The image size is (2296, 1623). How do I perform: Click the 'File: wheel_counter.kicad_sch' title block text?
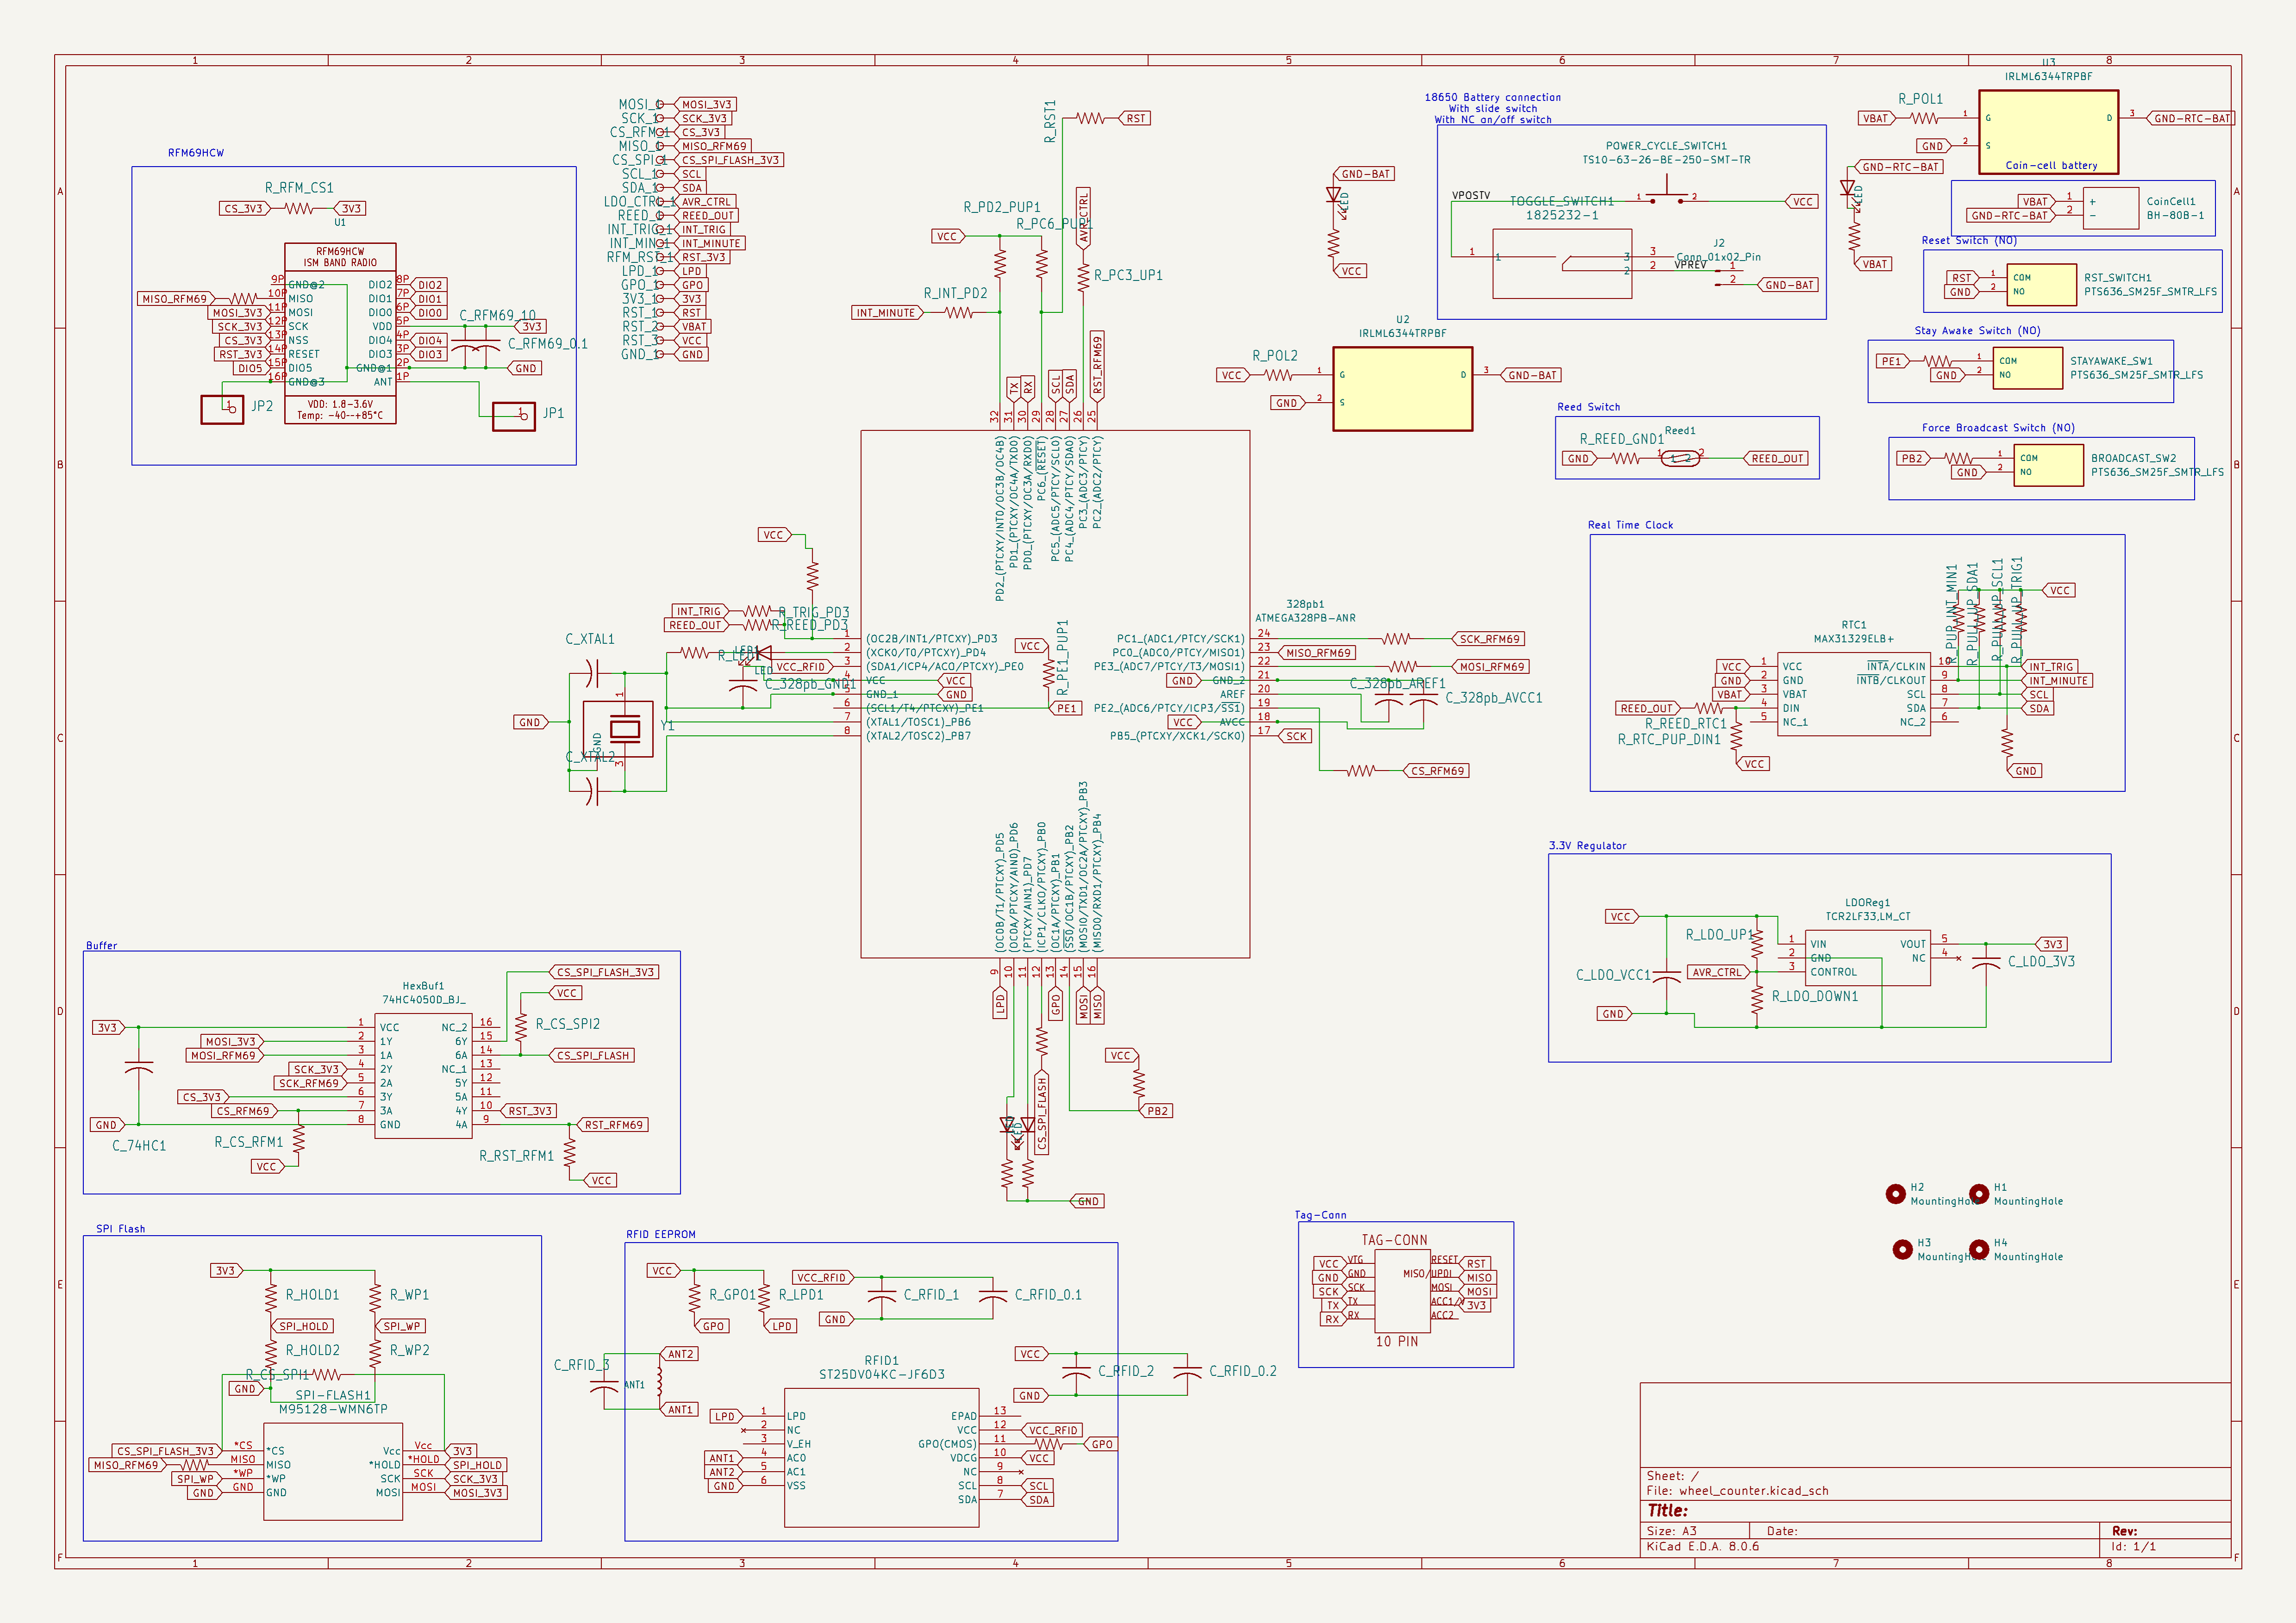click(x=1737, y=1491)
